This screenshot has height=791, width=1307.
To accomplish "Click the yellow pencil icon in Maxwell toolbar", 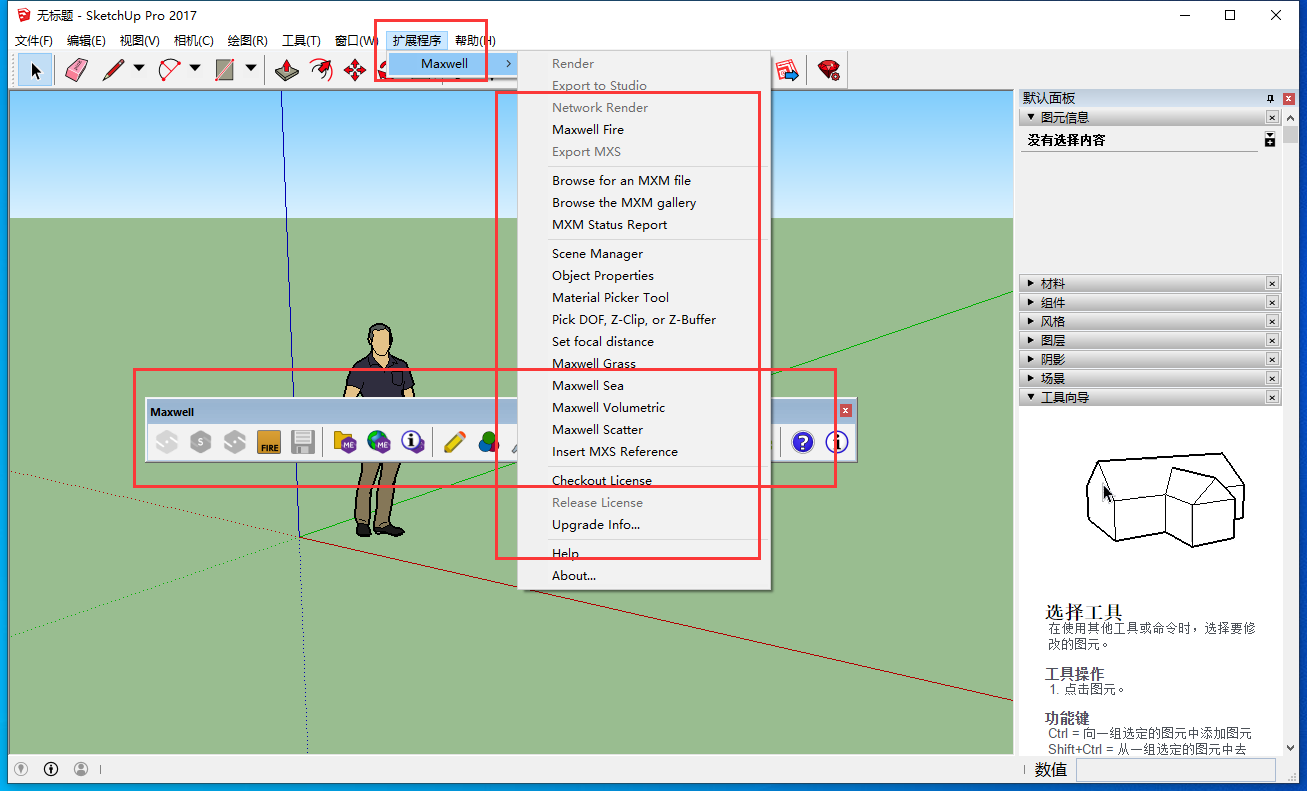I will 454,441.
